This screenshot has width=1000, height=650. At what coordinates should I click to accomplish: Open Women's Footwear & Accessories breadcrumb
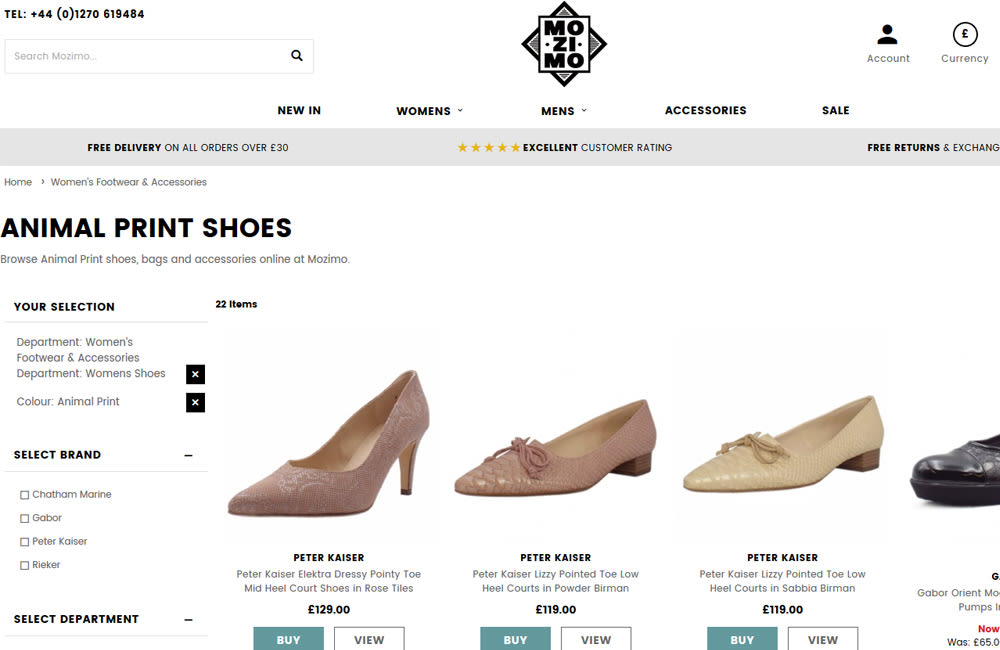pos(129,182)
